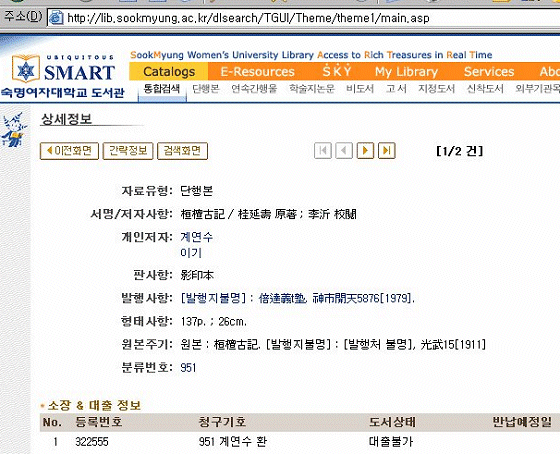Open the SKY menu tab
This screenshot has height=454, width=560.
tap(337, 71)
